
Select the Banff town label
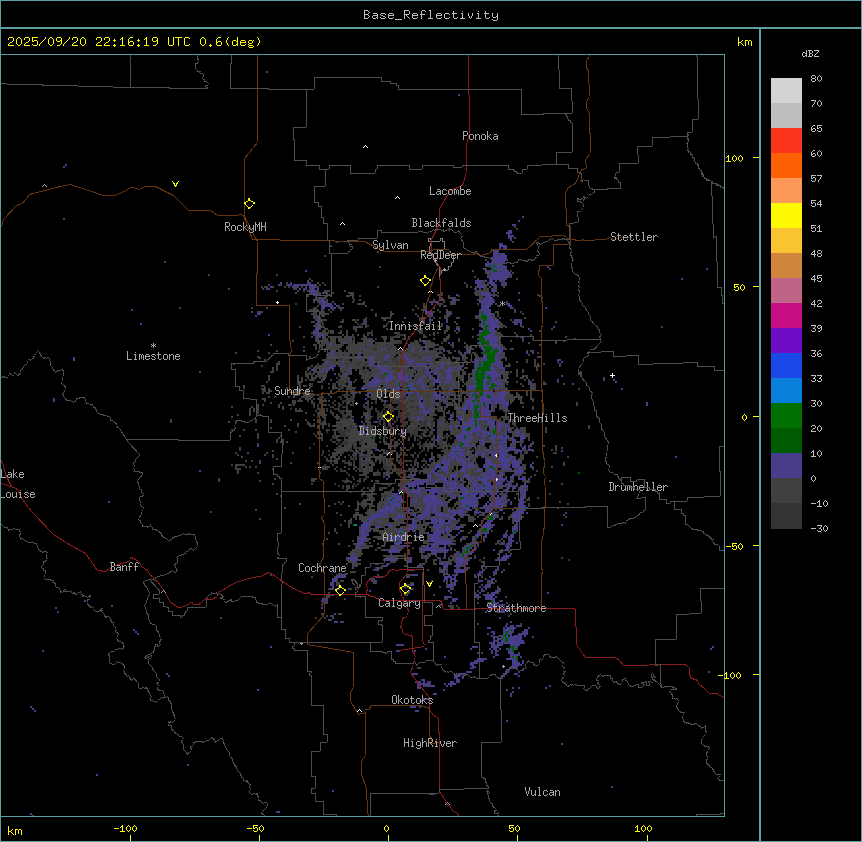coord(124,567)
